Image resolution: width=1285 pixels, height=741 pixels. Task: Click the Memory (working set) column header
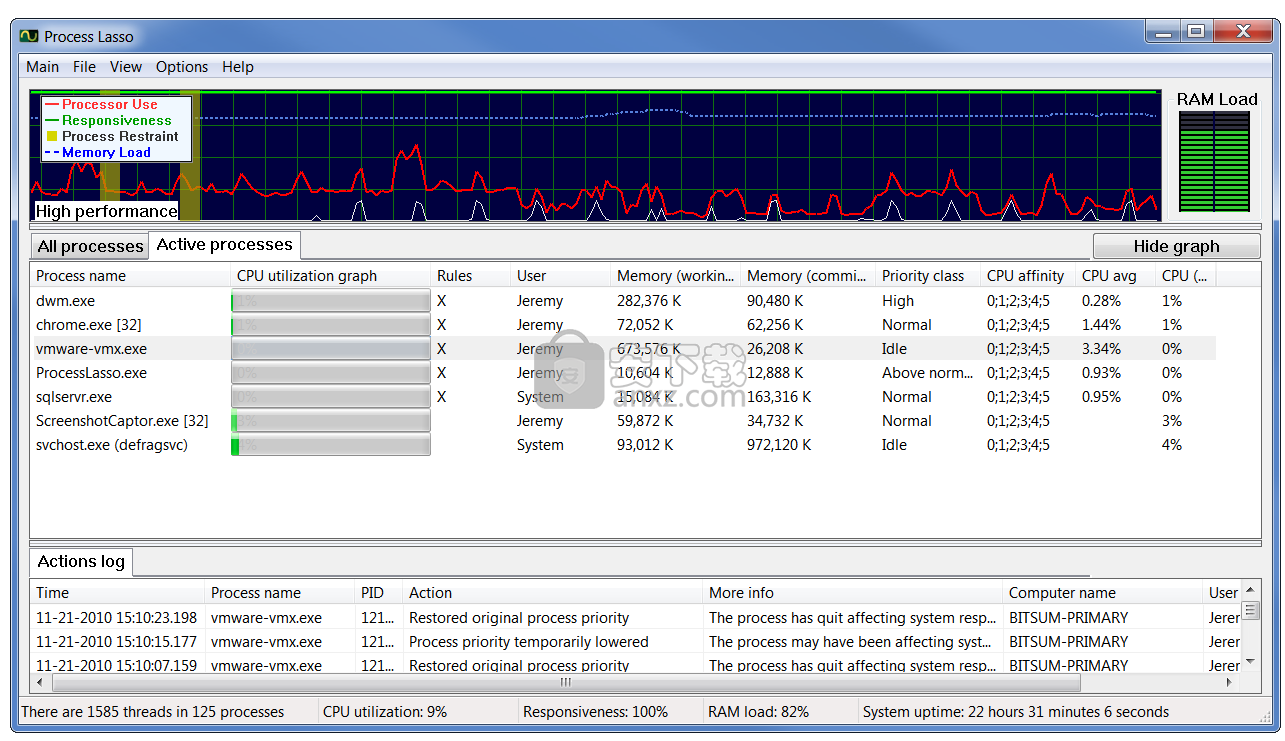[x=675, y=276]
